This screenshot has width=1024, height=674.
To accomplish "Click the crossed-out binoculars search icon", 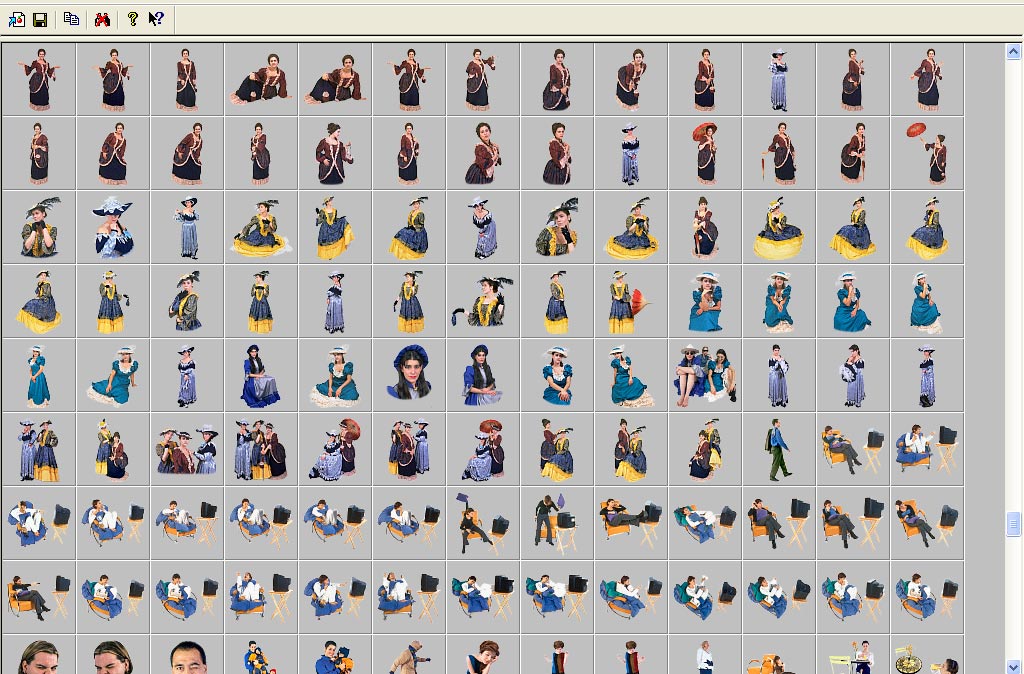I will (102, 20).
